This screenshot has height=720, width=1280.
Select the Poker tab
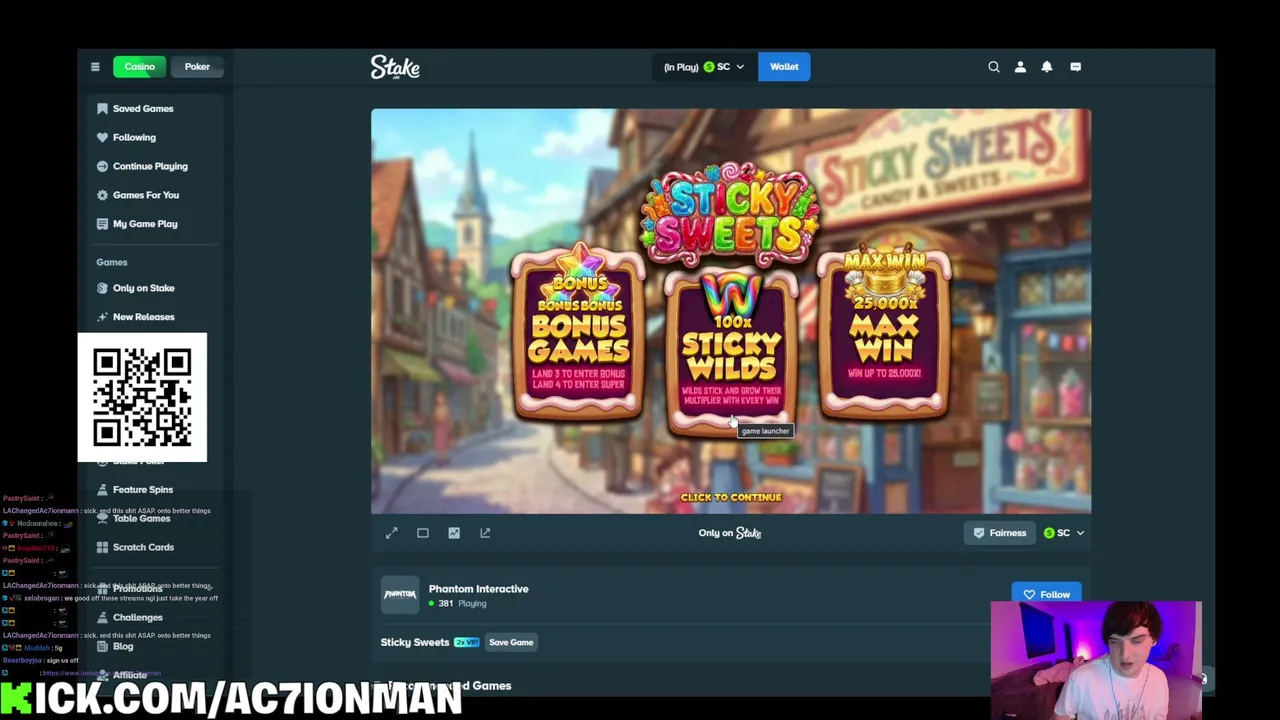[x=197, y=67]
